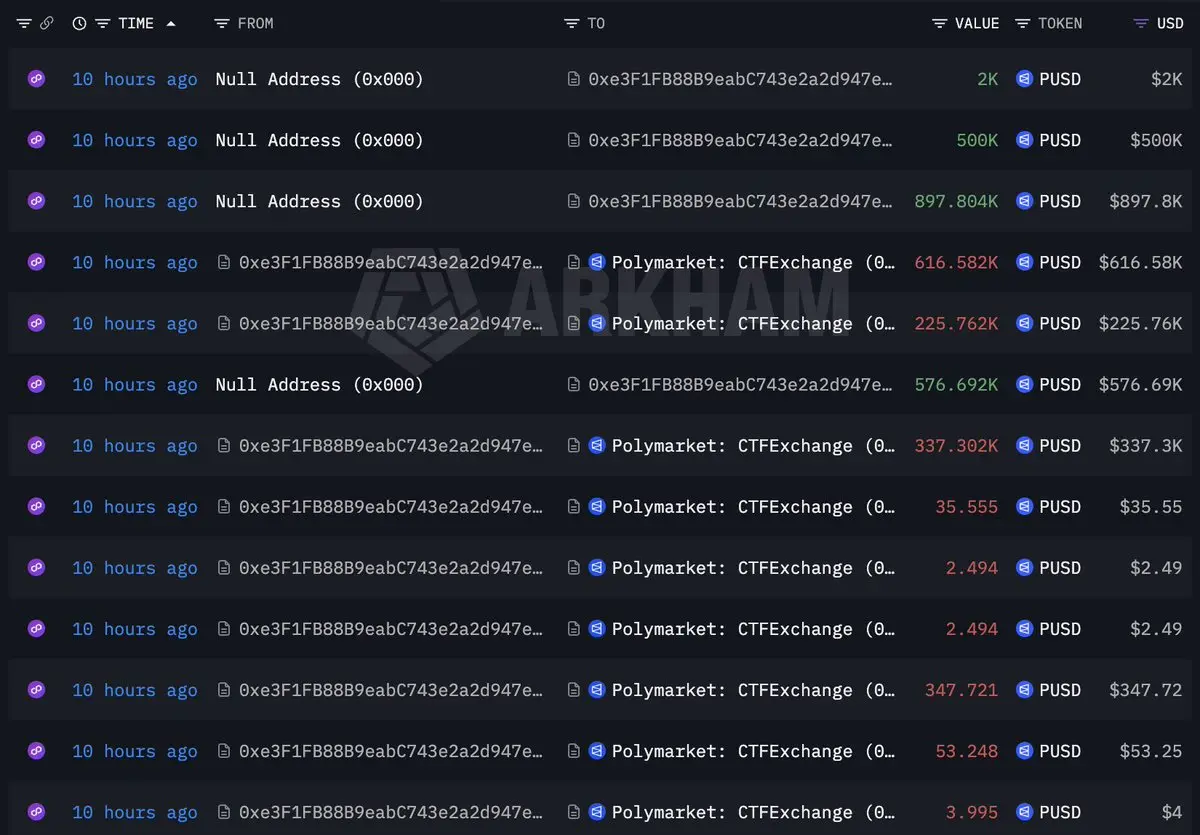This screenshot has height=835, width=1200.
Task: Select the green 576.692K value
Action: tap(956, 384)
